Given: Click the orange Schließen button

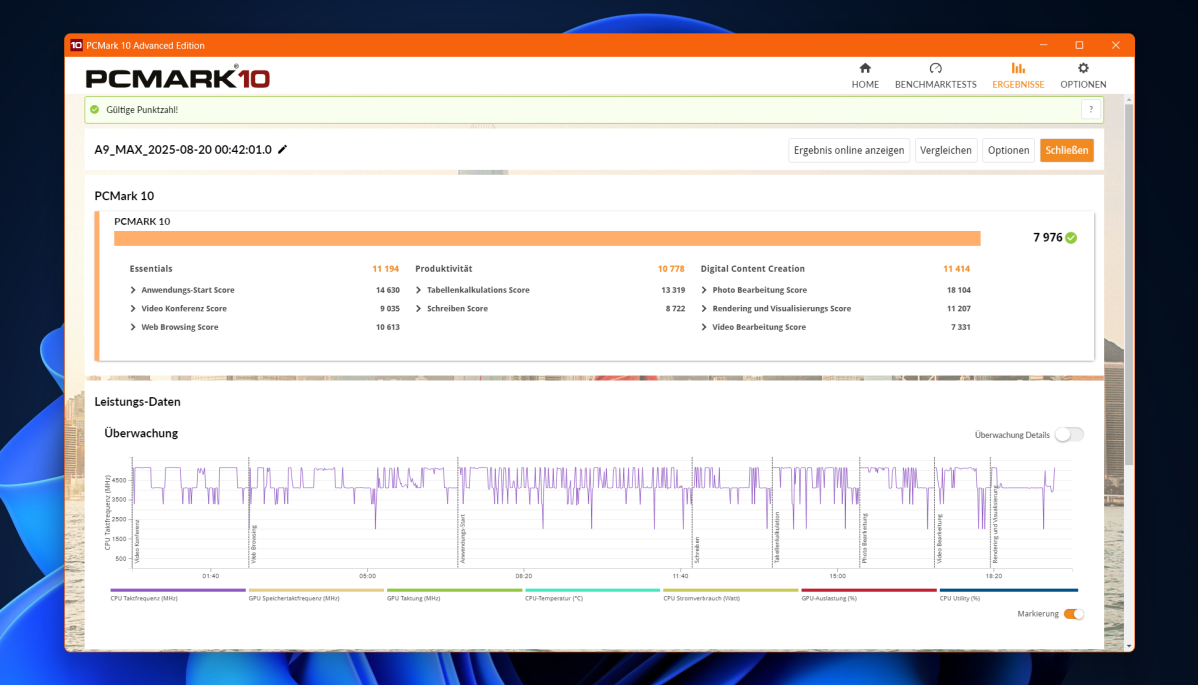Looking at the screenshot, I should click(x=1067, y=150).
